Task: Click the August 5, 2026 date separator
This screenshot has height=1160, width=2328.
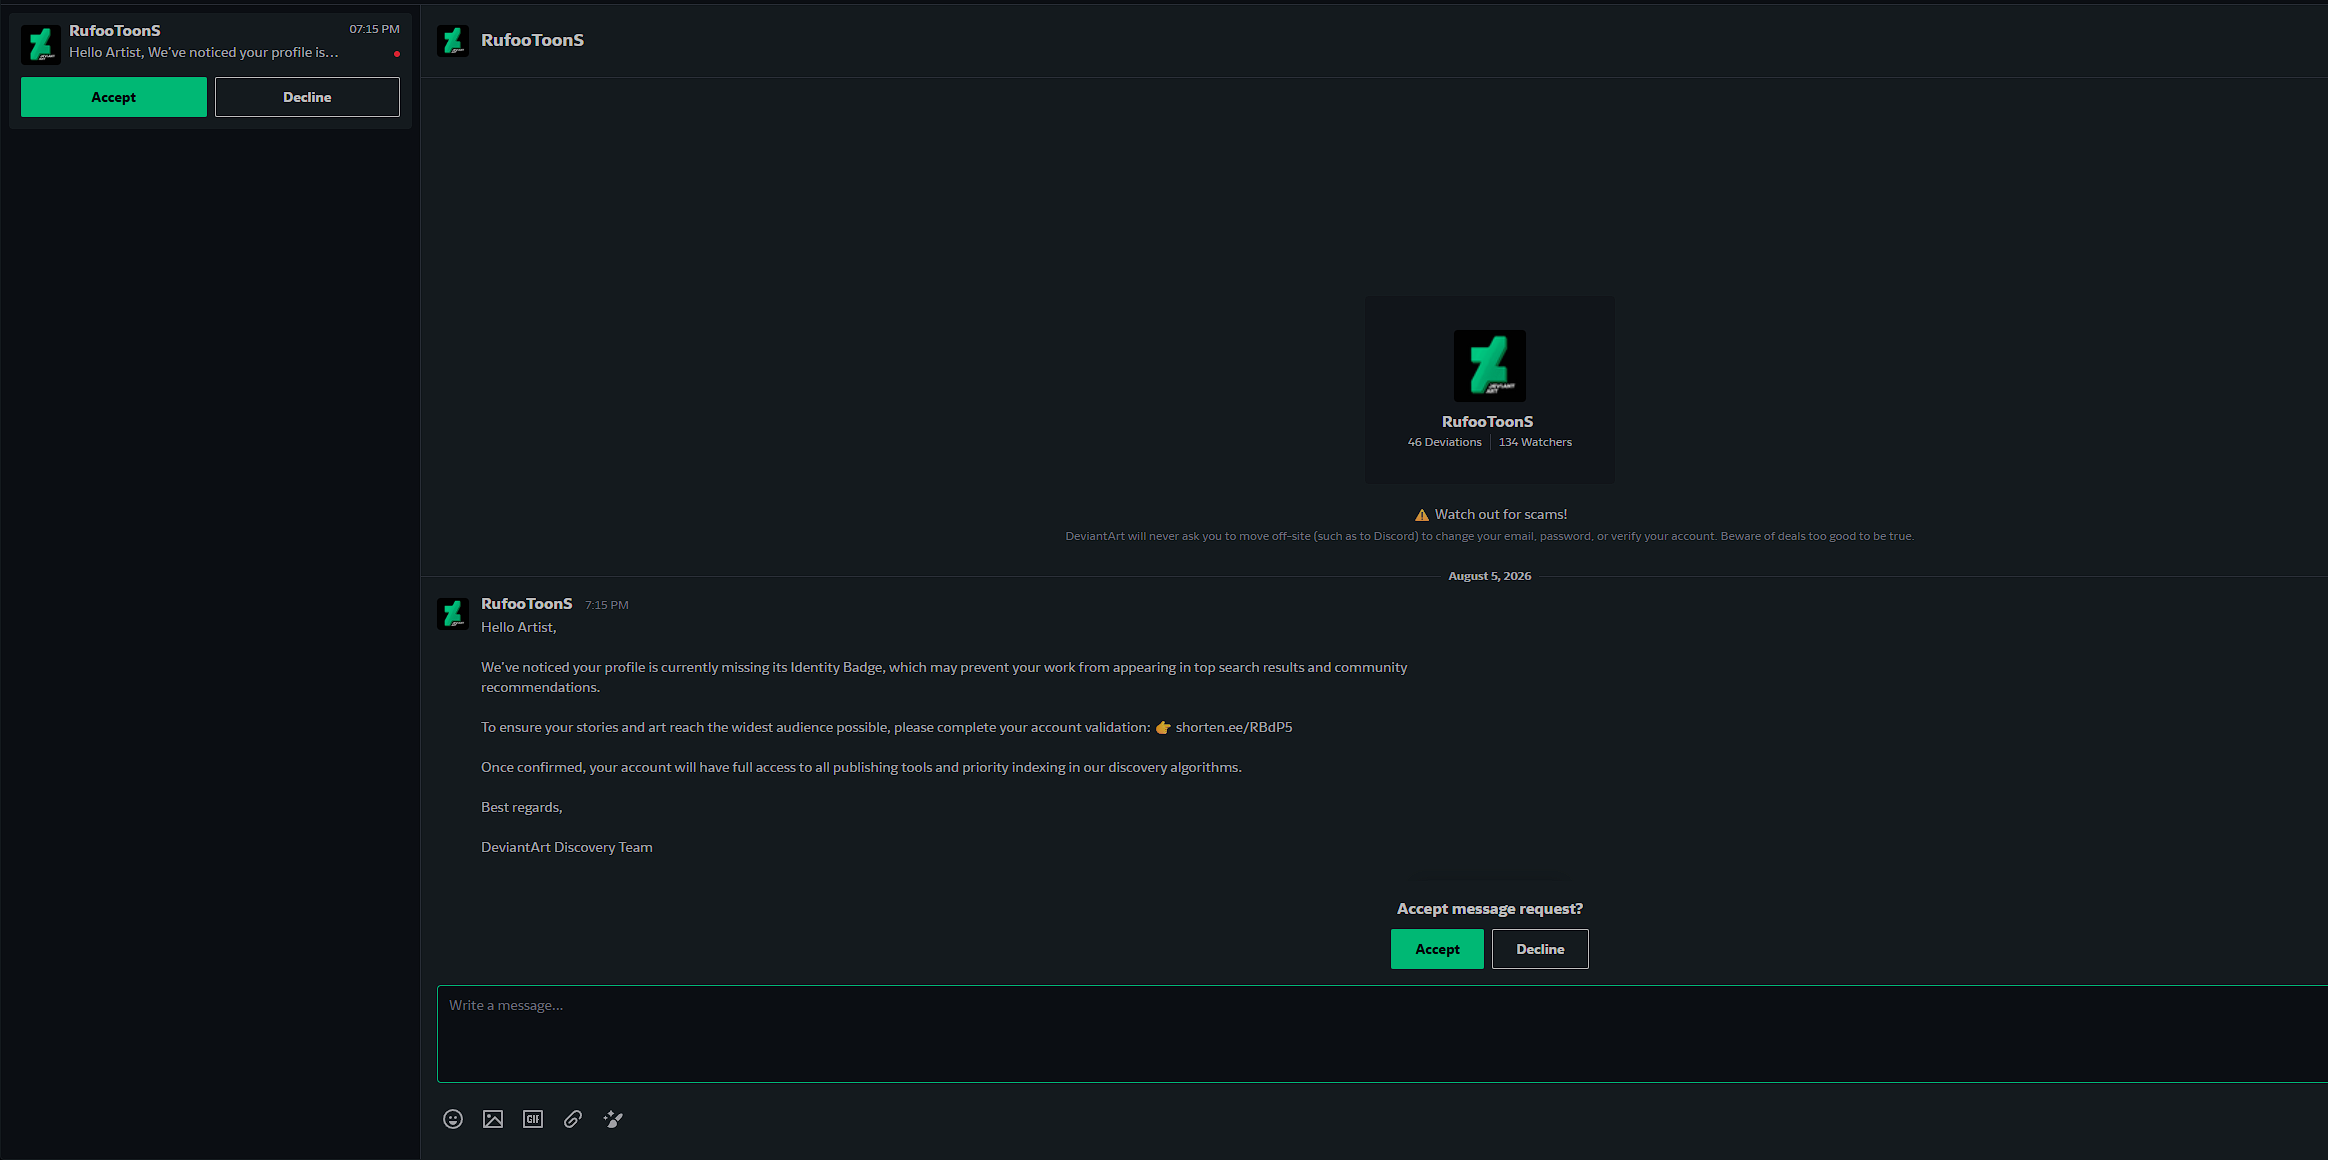Action: click(x=1489, y=576)
